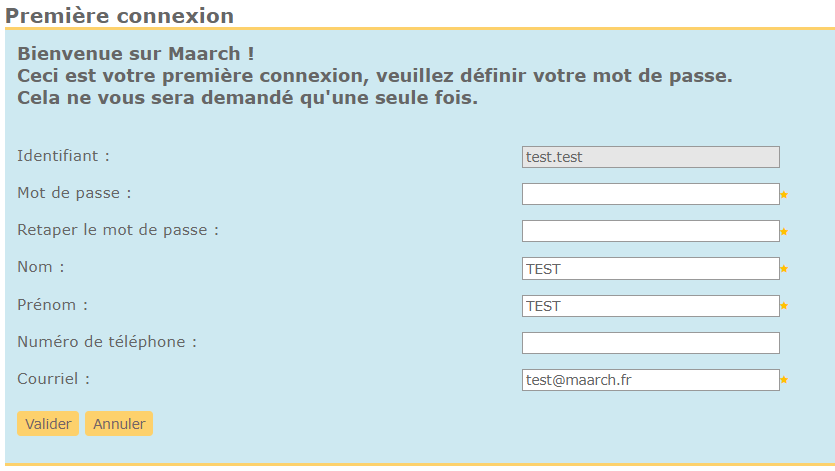
Task: Click the required star next to Prénom field
Action: point(784,306)
